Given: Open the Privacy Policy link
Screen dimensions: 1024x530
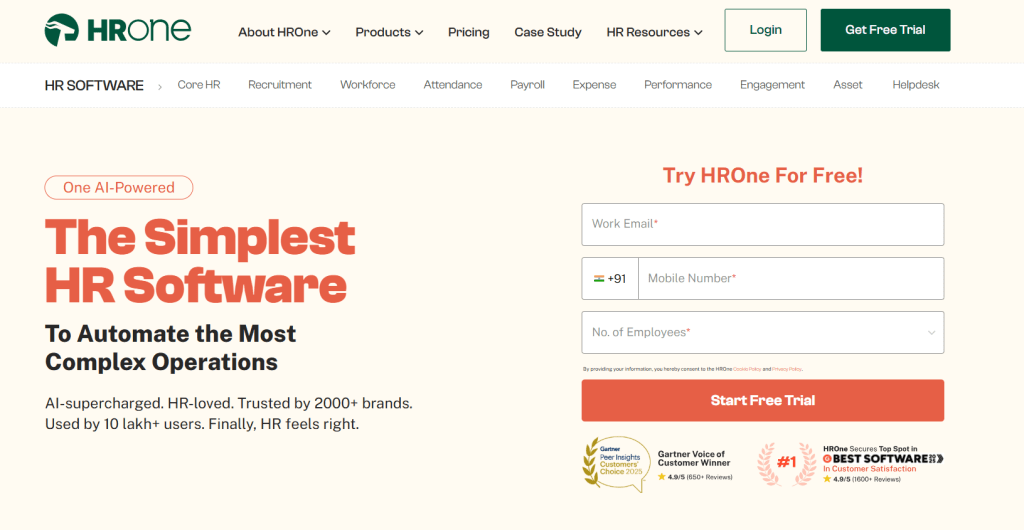Looking at the screenshot, I should (x=787, y=369).
